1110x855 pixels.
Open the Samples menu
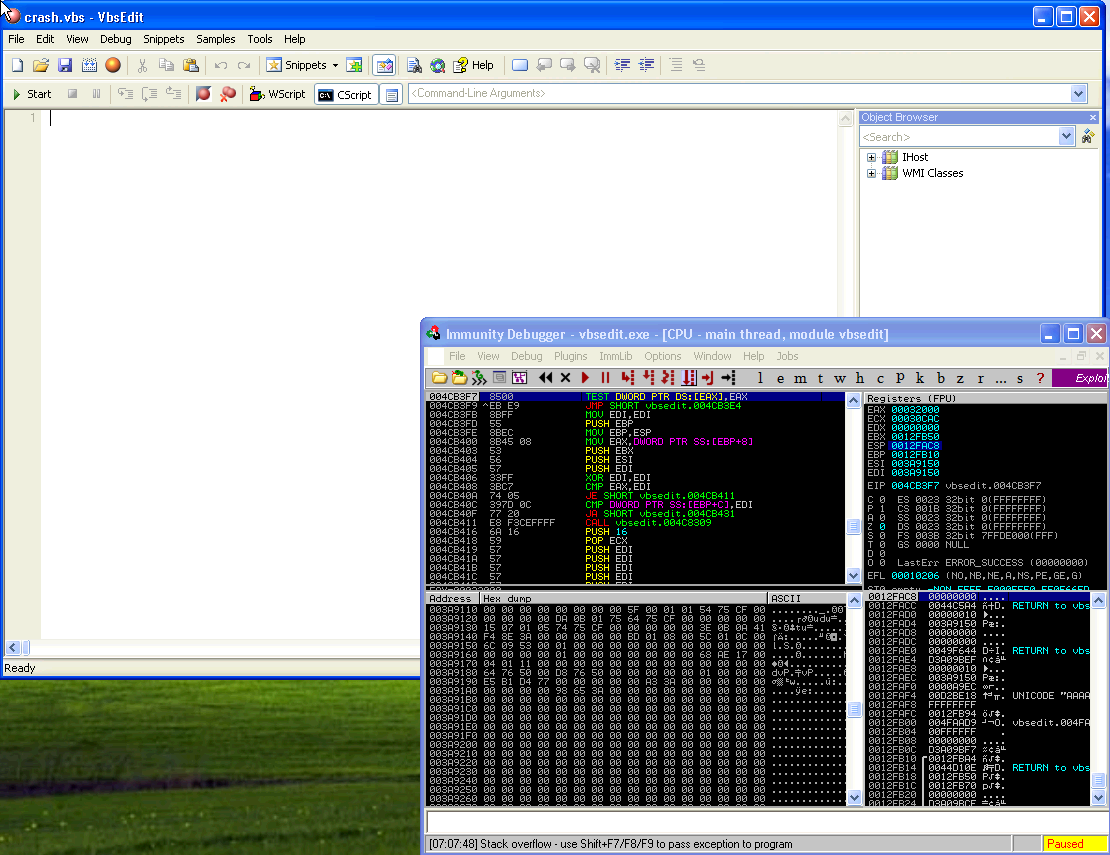[216, 39]
